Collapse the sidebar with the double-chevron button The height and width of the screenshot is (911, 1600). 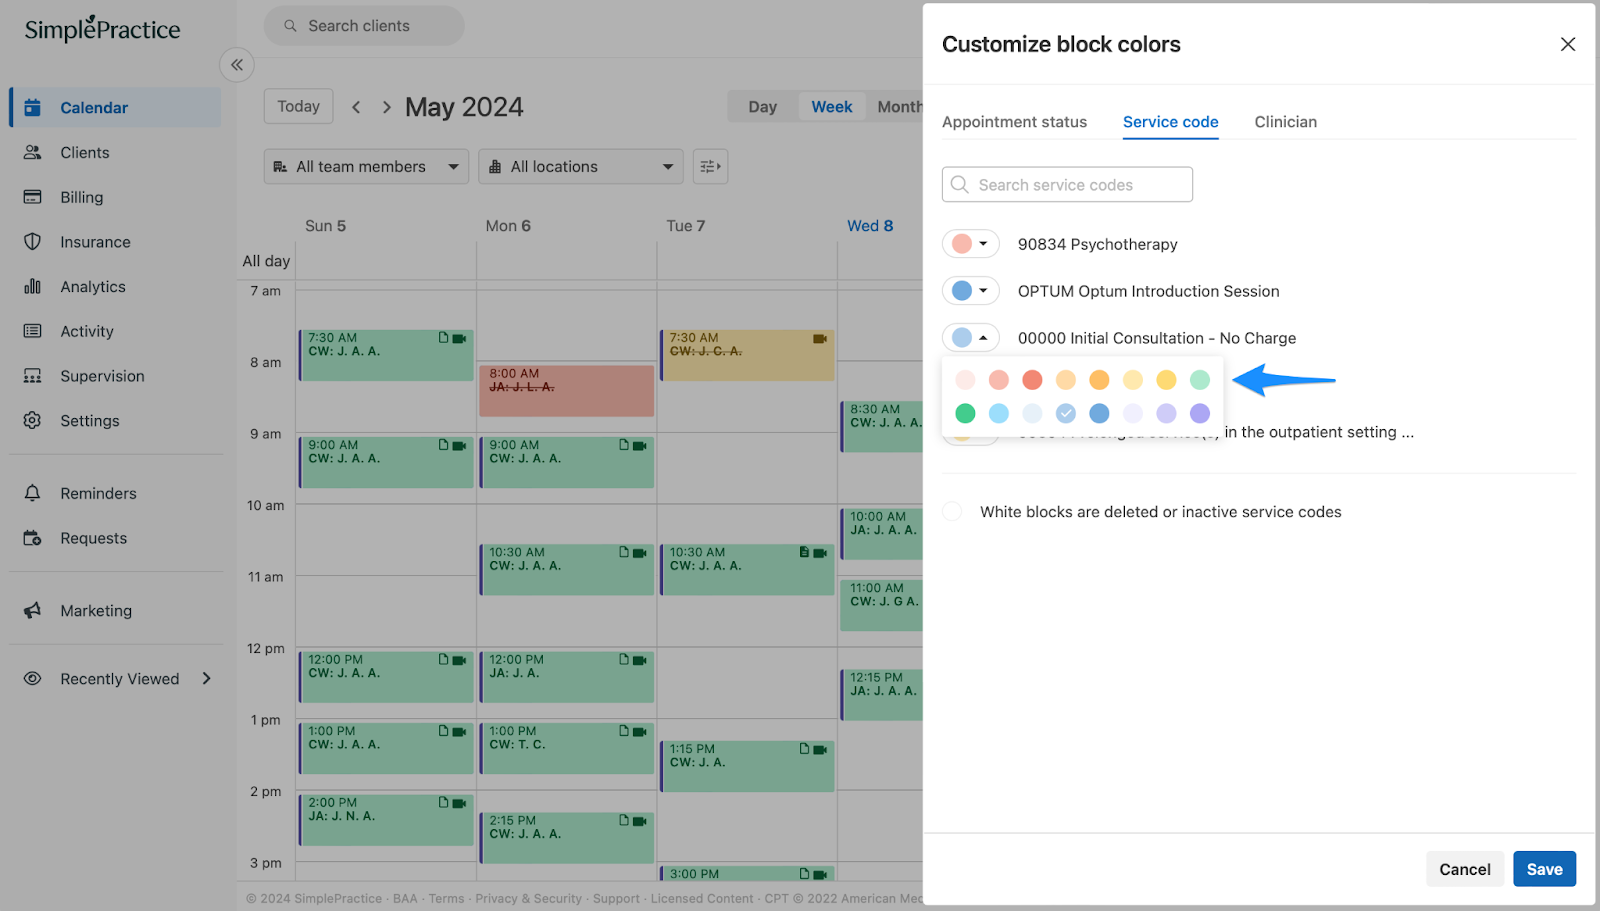[x=237, y=65]
